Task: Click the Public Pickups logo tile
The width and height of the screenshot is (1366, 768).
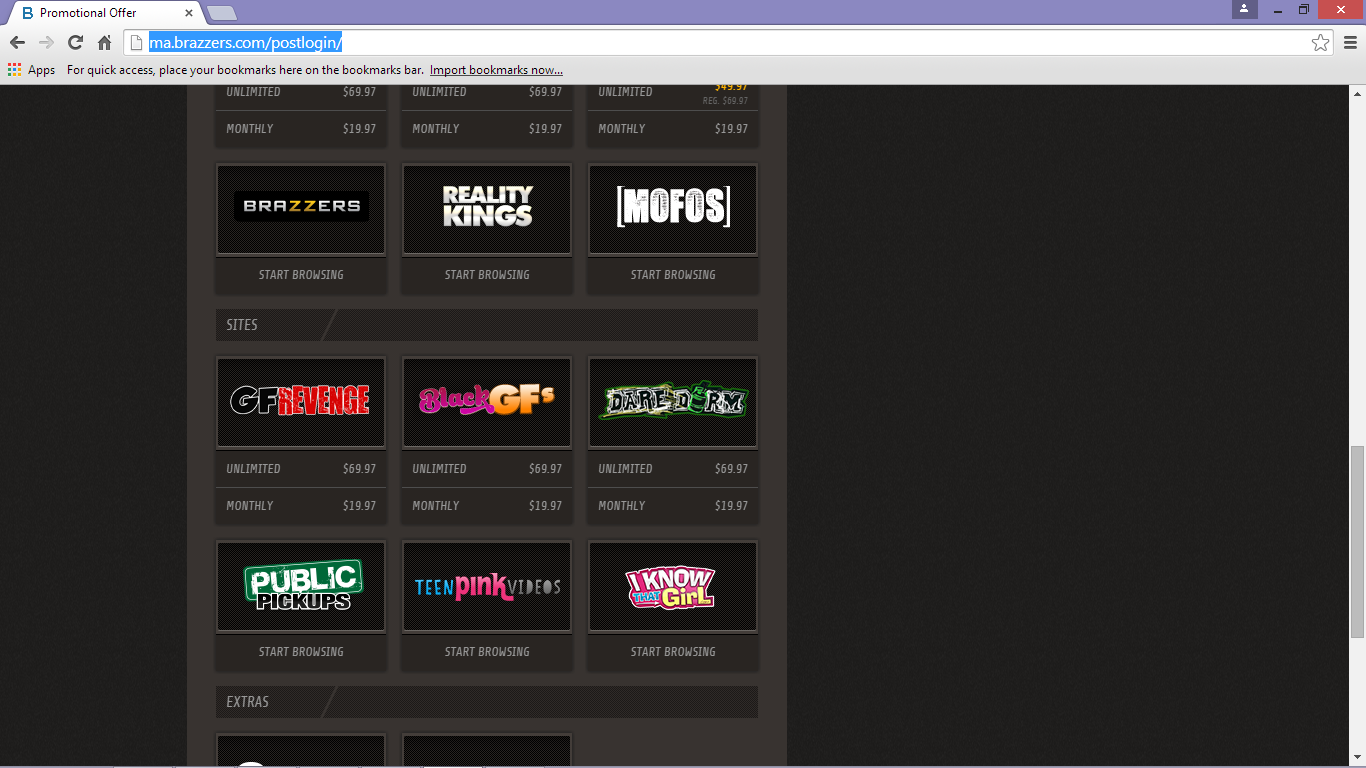Action: 301,586
